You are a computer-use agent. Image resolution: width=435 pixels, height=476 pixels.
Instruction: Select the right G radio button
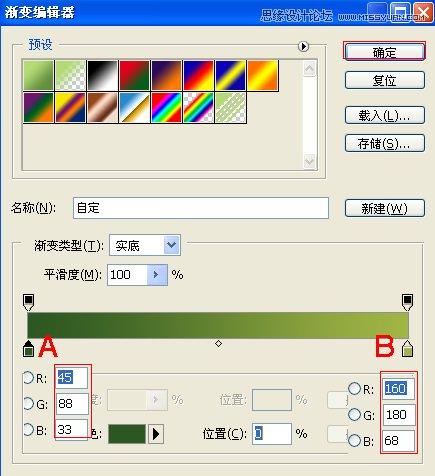click(x=354, y=414)
